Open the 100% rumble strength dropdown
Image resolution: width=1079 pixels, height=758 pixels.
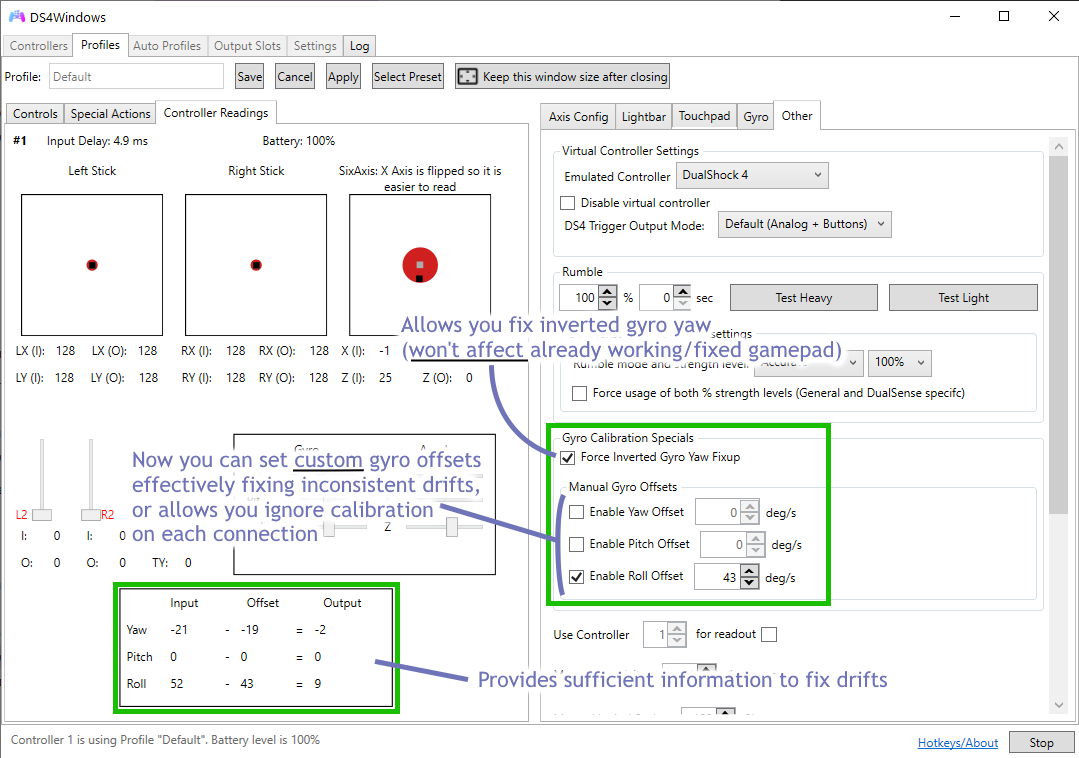coord(900,362)
